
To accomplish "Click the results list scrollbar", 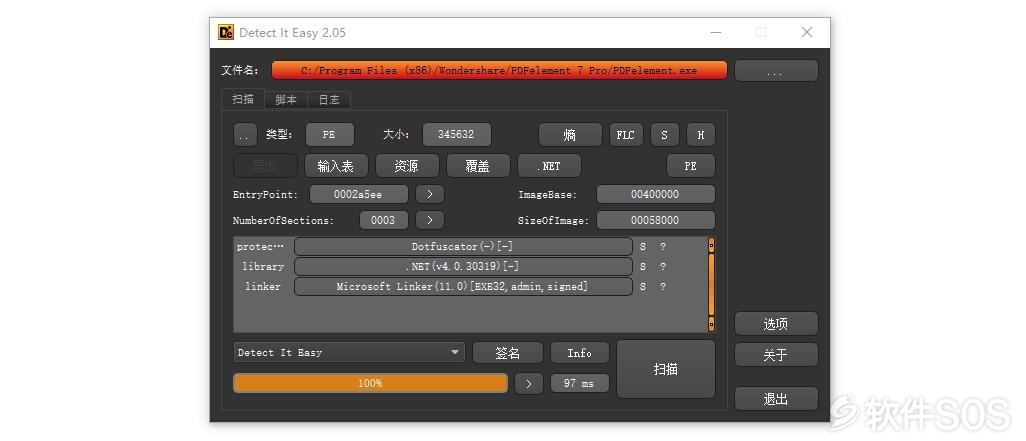I will point(711,285).
